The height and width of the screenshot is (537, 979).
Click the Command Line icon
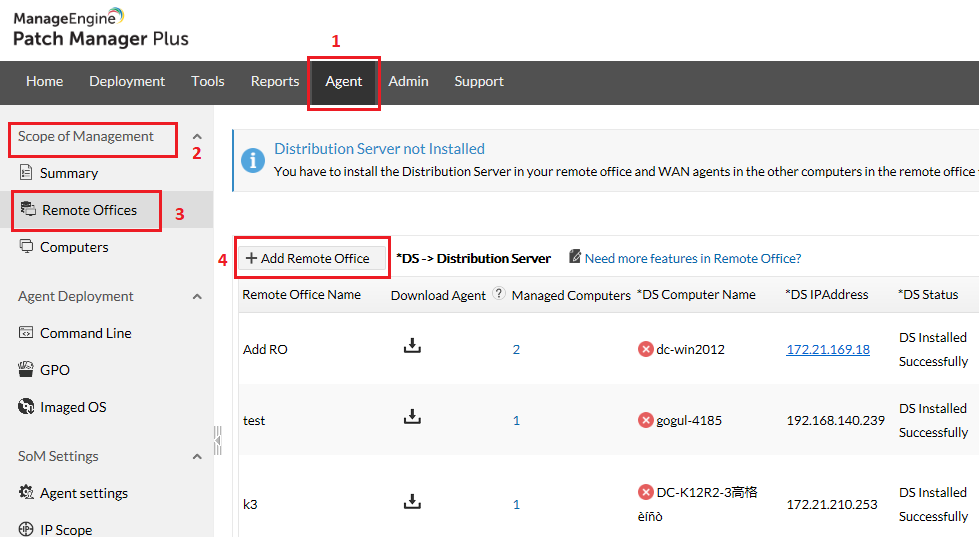pos(26,332)
